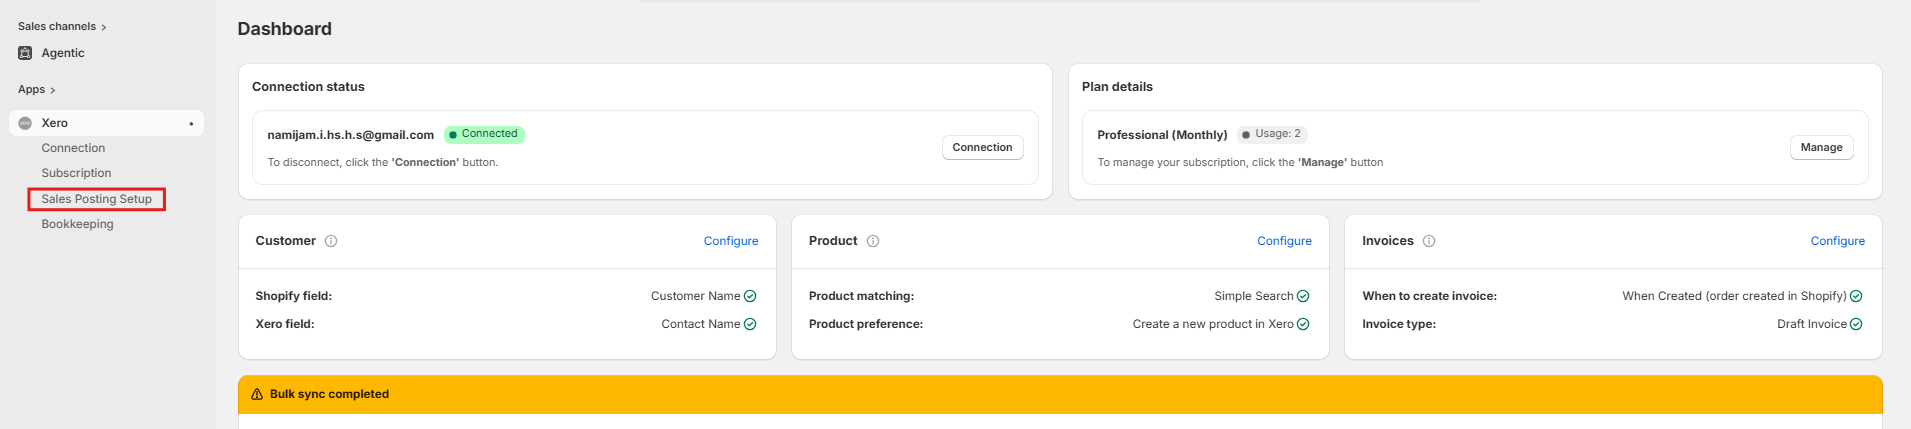Click the warning icon in Bulk sync banner
This screenshot has width=1911, height=429.
pos(257,394)
